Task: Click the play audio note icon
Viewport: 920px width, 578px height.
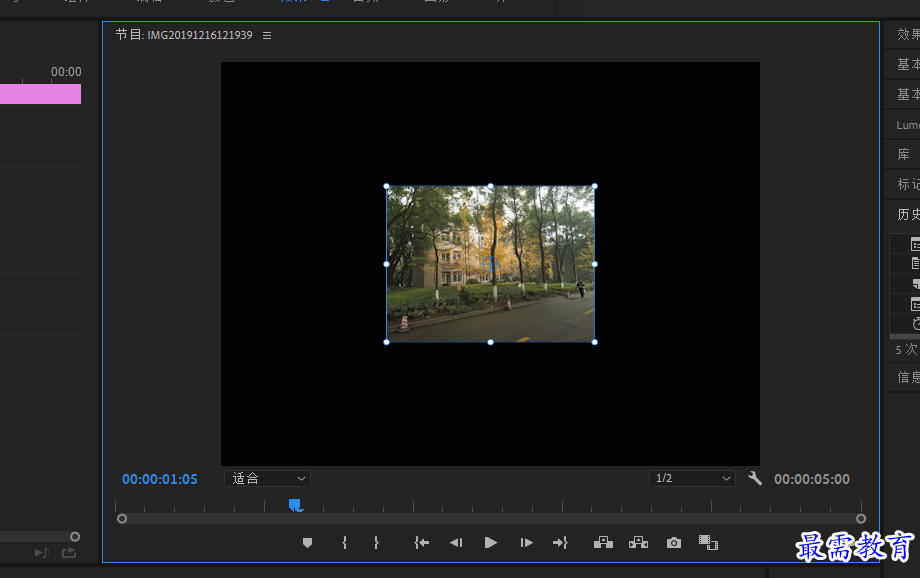Action: 42,552
